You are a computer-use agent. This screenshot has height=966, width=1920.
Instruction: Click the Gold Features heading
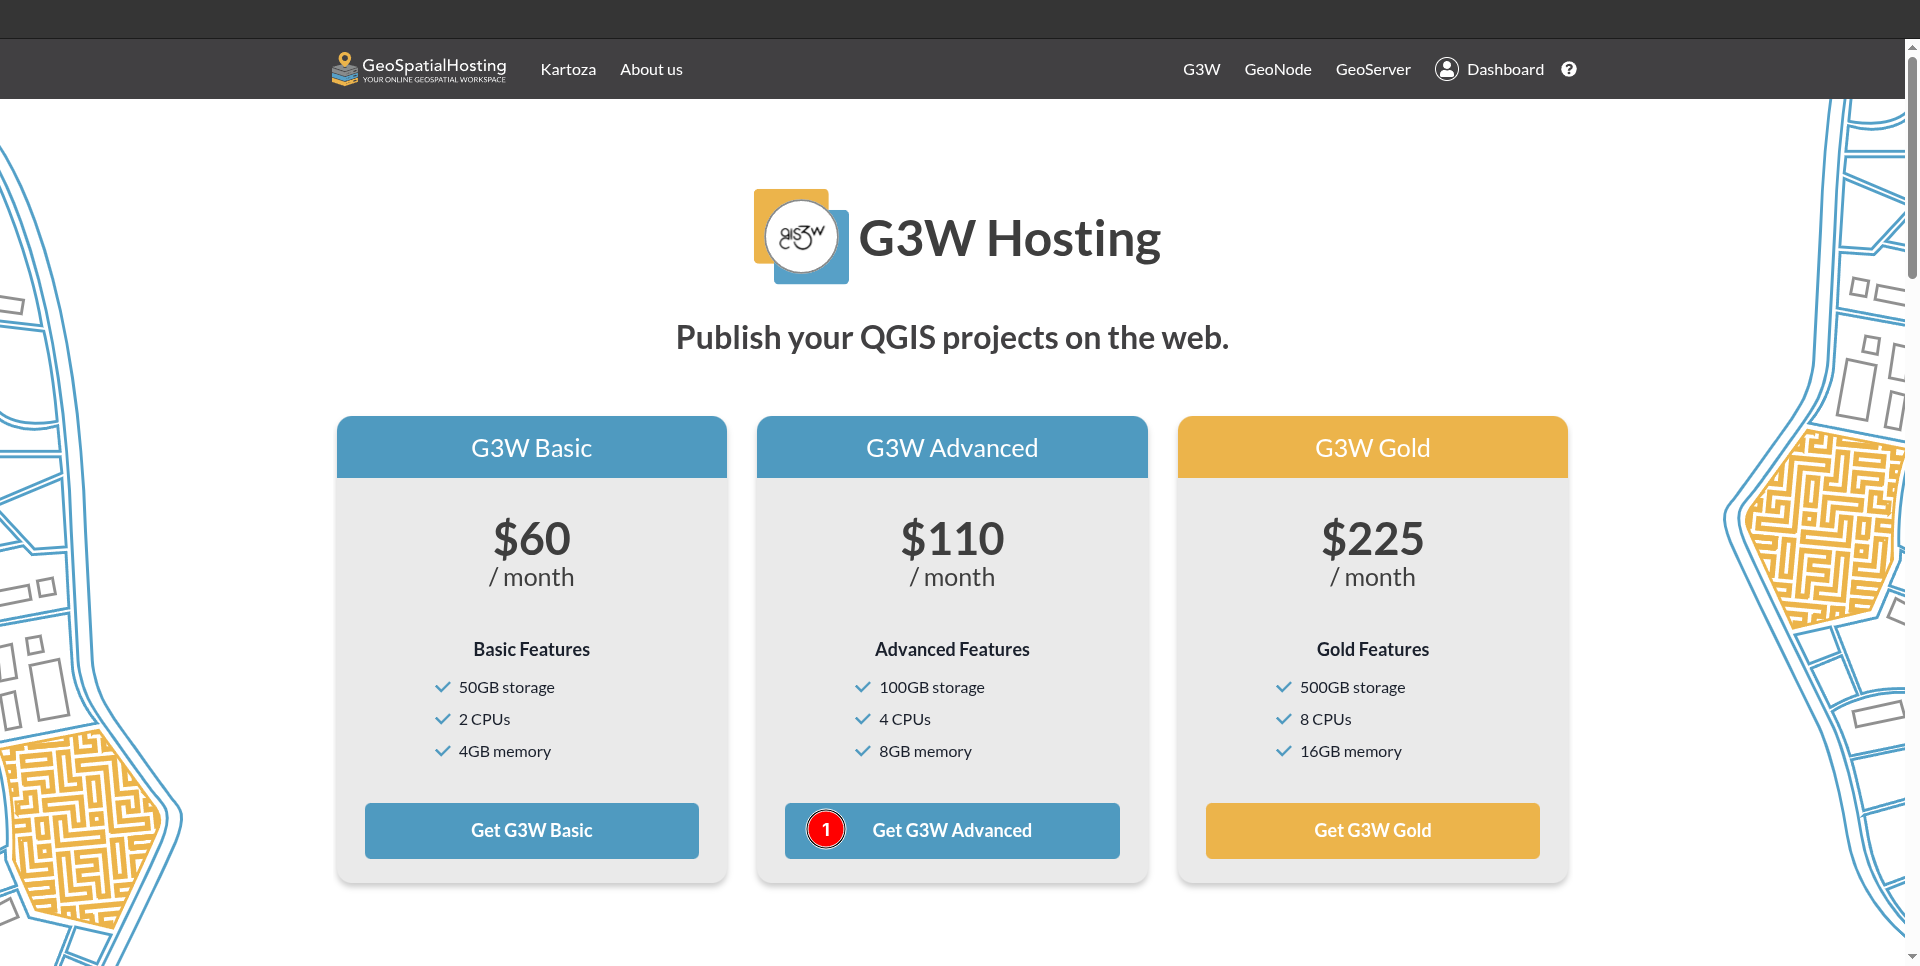point(1373,649)
